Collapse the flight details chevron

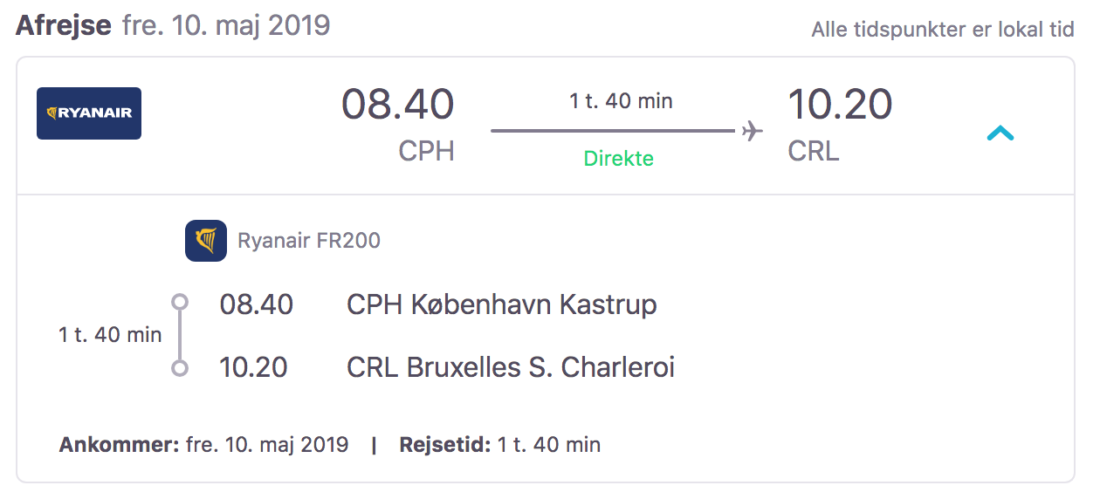[1000, 132]
